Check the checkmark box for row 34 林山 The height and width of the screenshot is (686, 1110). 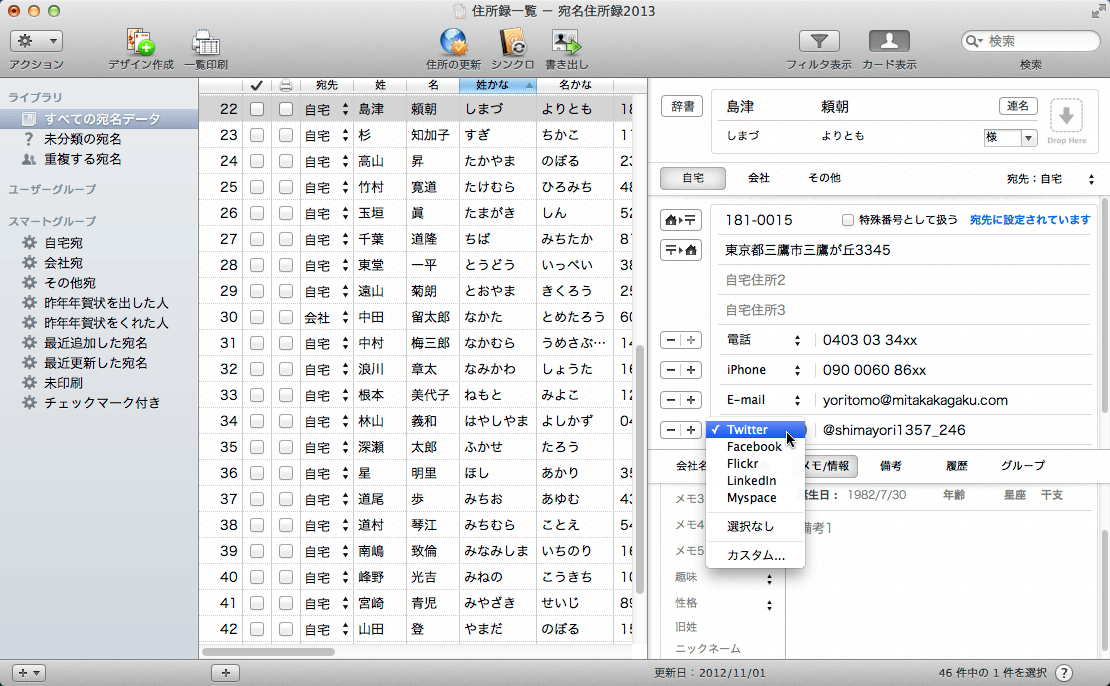257,421
